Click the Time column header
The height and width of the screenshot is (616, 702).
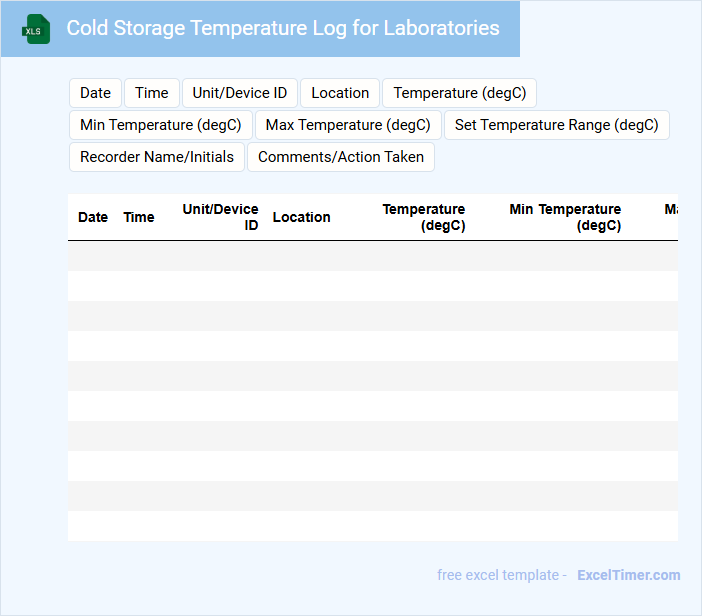click(139, 217)
